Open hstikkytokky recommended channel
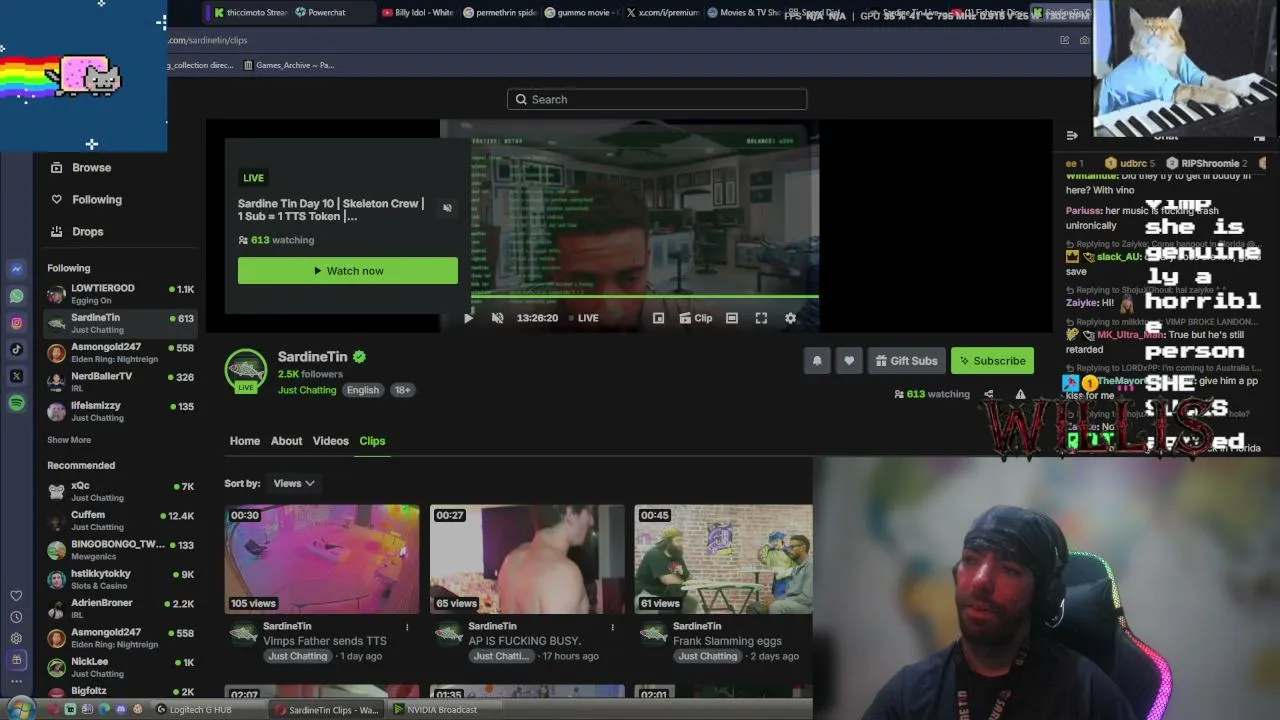1280x720 pixels. coord(120,579)
